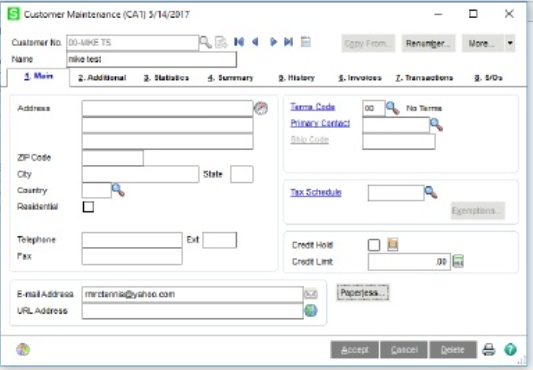Click the Cancel button
533x370 pixels.
coord(404,350)
